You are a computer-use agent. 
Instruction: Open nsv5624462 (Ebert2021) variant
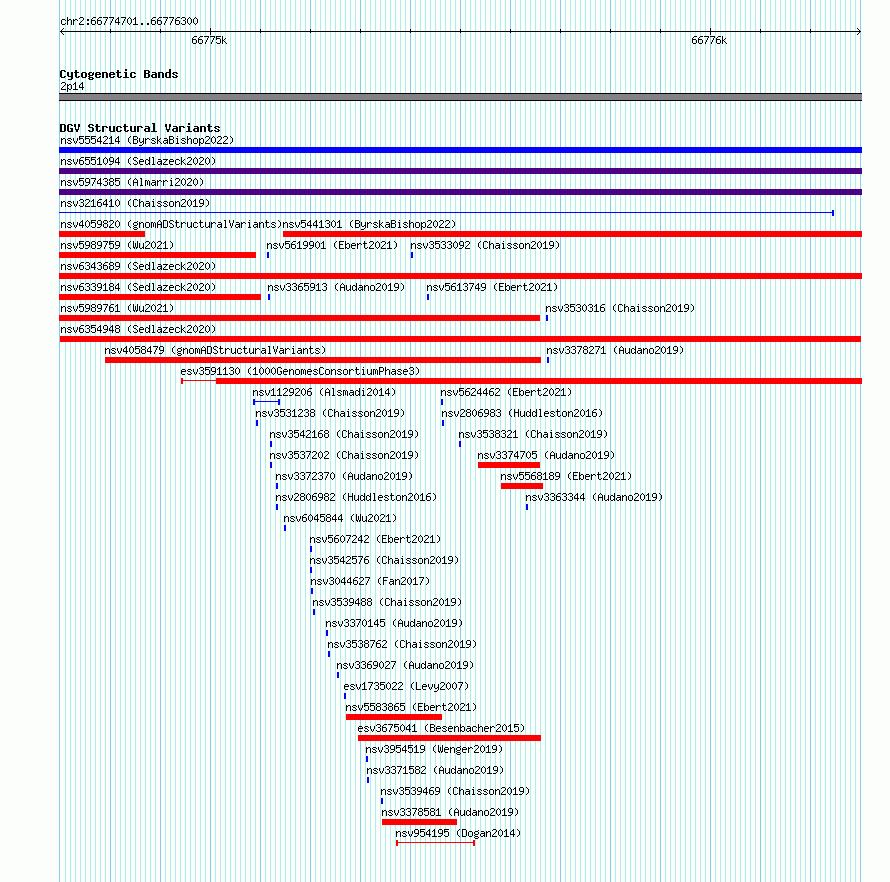pos(506,392)
